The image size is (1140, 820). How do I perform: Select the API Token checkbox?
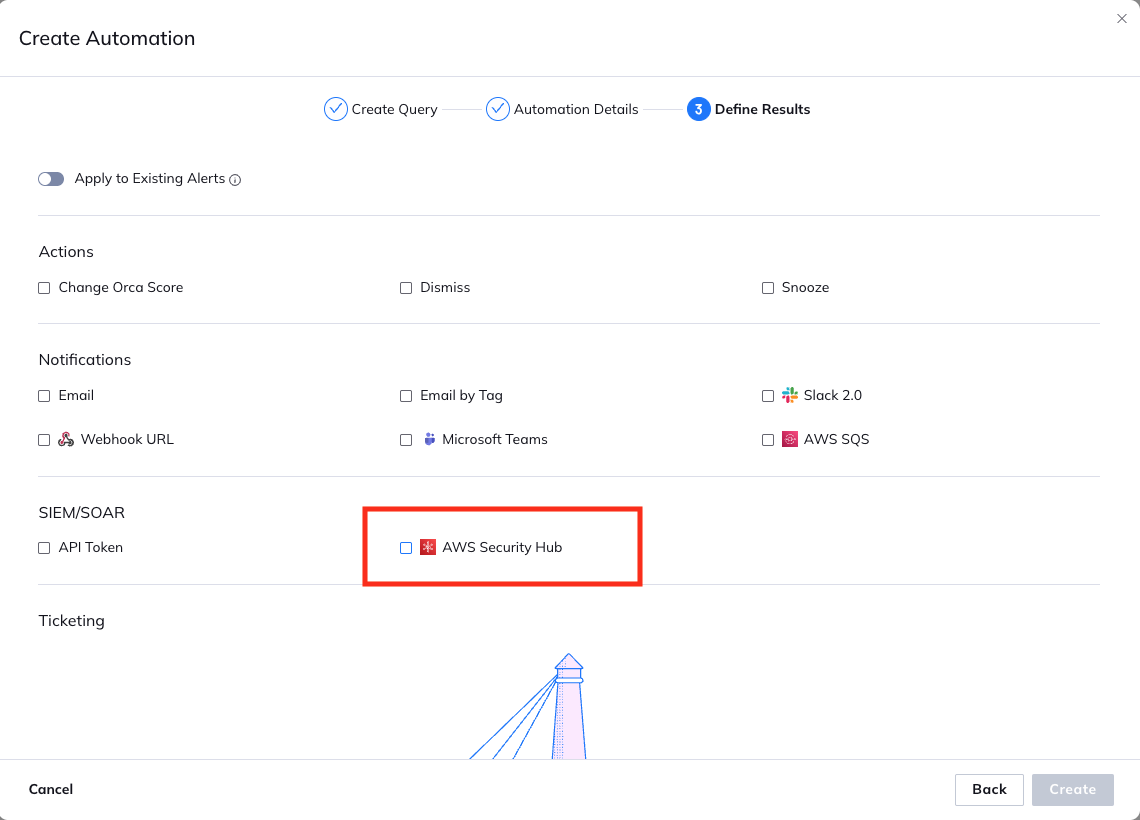(44, 548)
